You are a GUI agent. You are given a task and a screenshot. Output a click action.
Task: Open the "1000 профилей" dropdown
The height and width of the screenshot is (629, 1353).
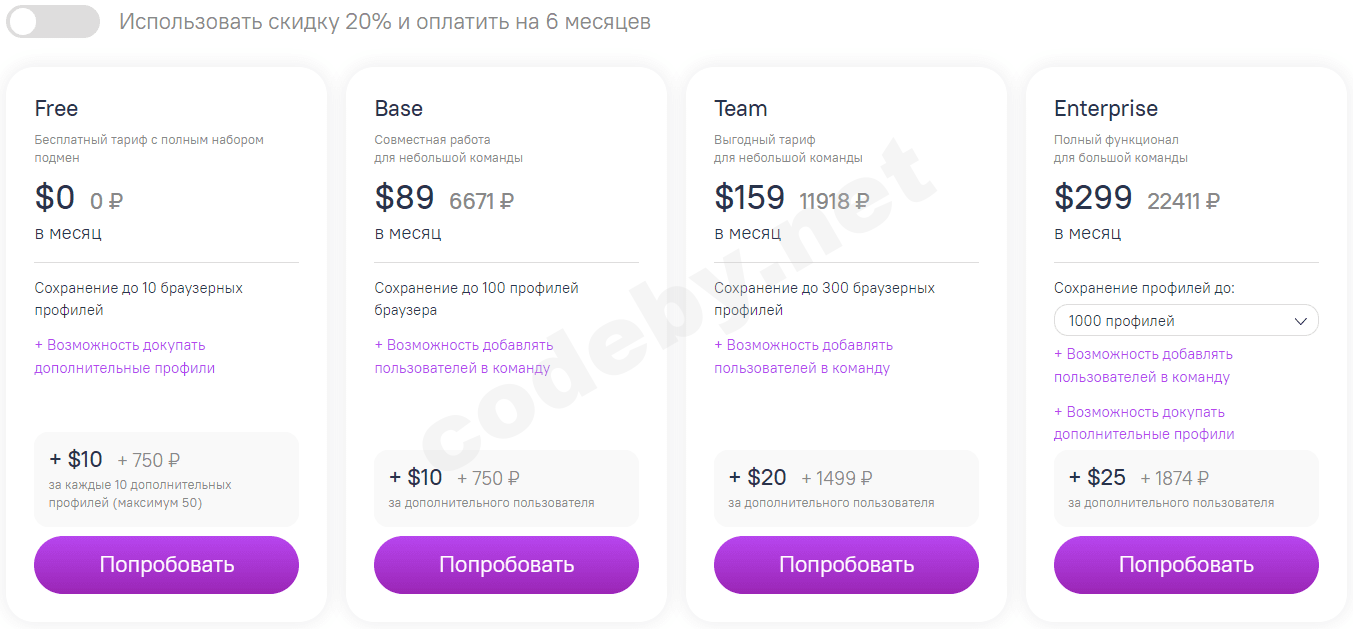pyautogui.click(x=1186, y=321)
